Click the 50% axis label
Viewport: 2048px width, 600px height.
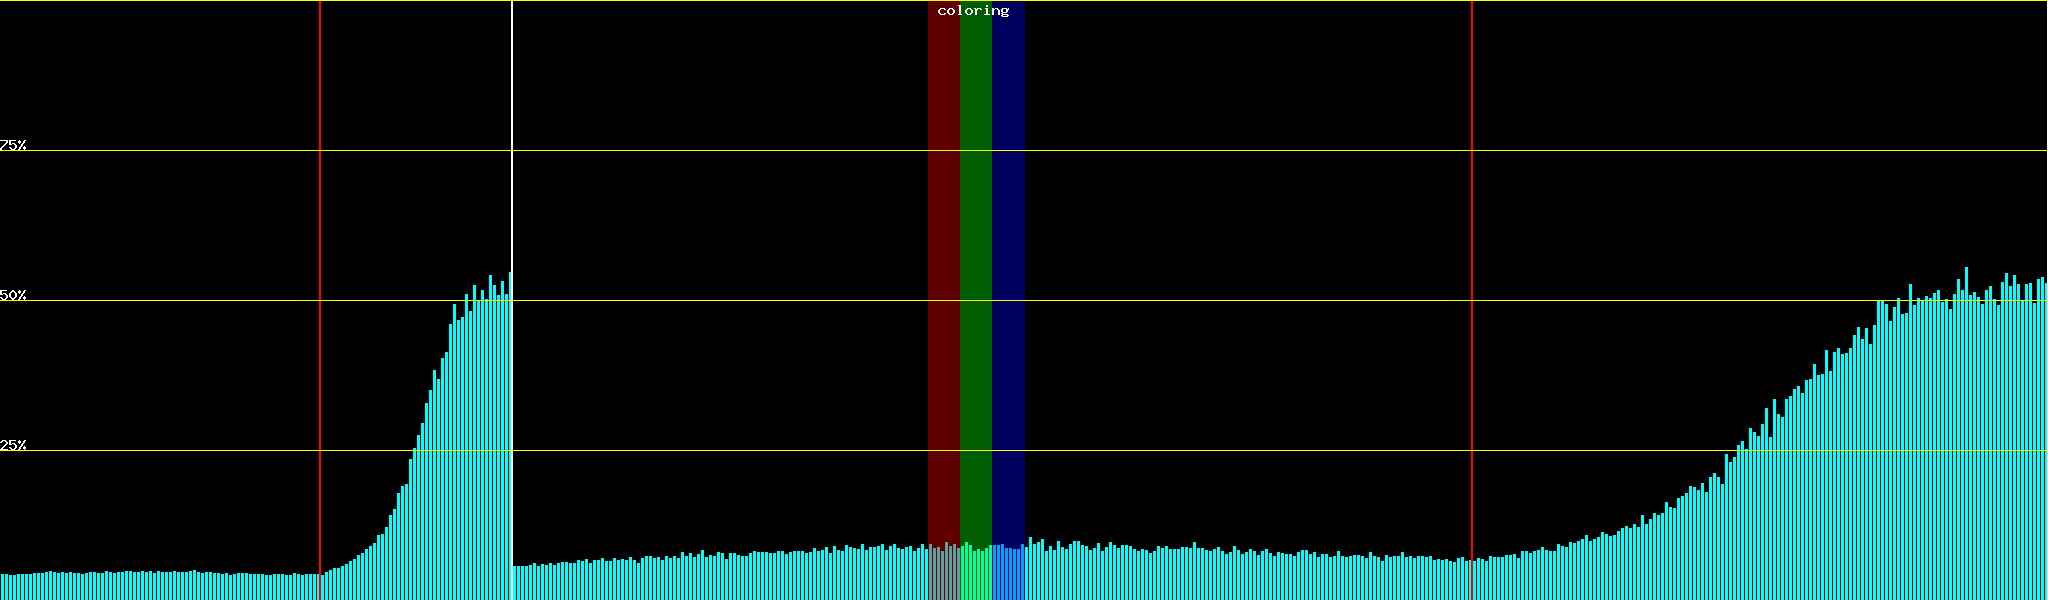[13, 296]
